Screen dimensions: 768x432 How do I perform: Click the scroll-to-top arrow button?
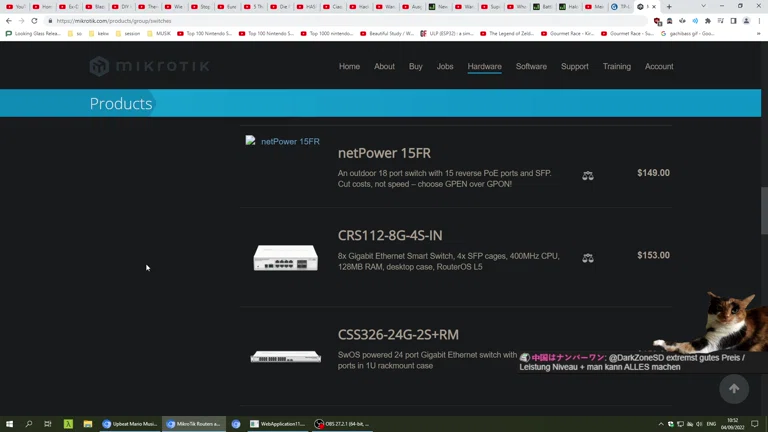[x=733, y=388]
